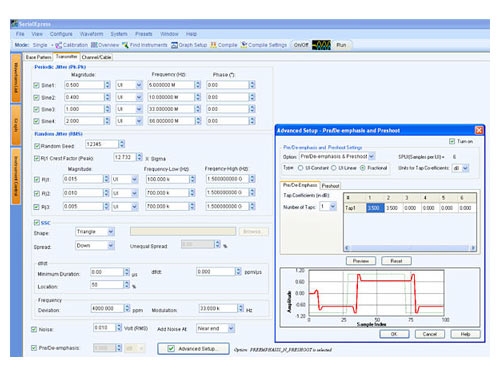Screen dimensions: 500x375
Task: Click the Deviation ppm spinner
Action: pyautogui.click(x=127, y=308)
